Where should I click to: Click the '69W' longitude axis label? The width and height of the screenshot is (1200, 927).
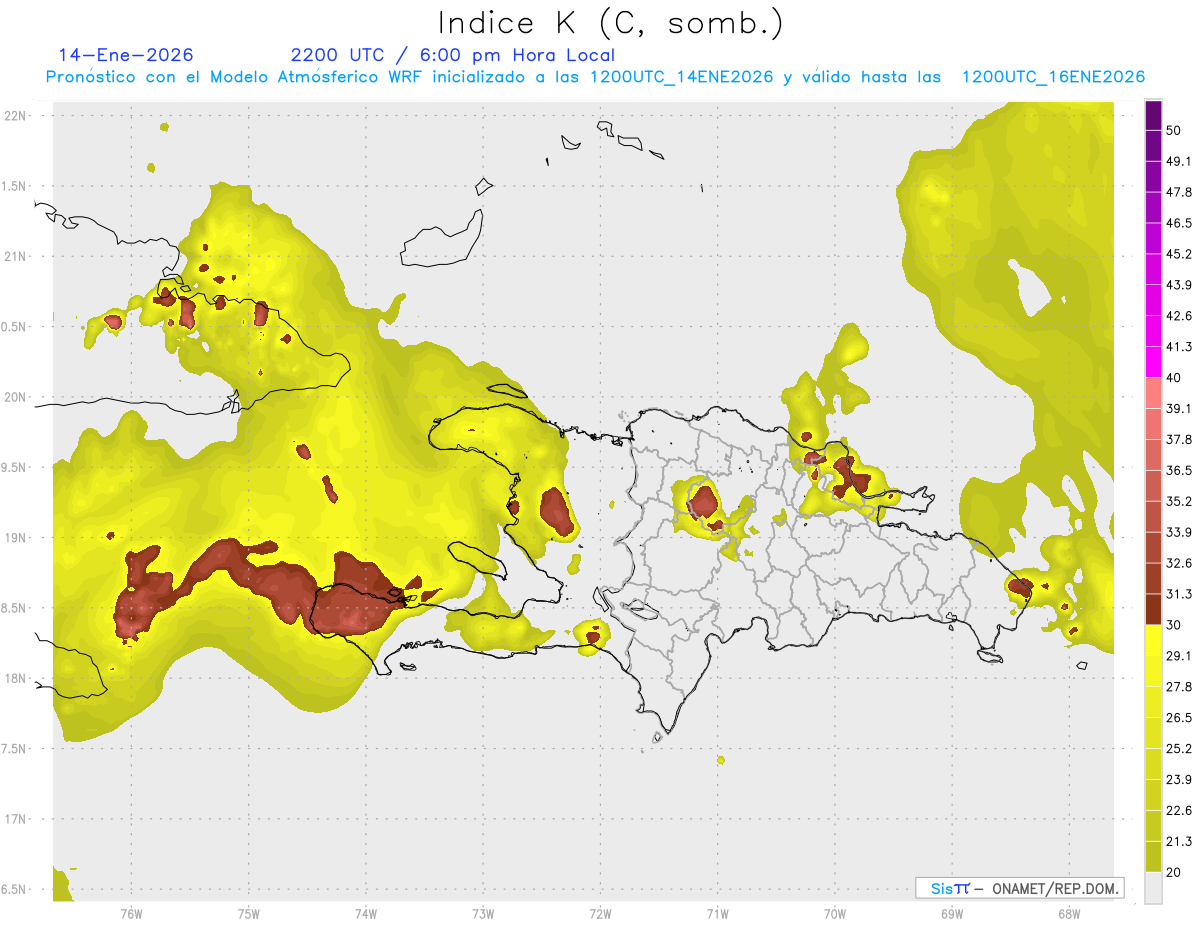pos(952,914)
